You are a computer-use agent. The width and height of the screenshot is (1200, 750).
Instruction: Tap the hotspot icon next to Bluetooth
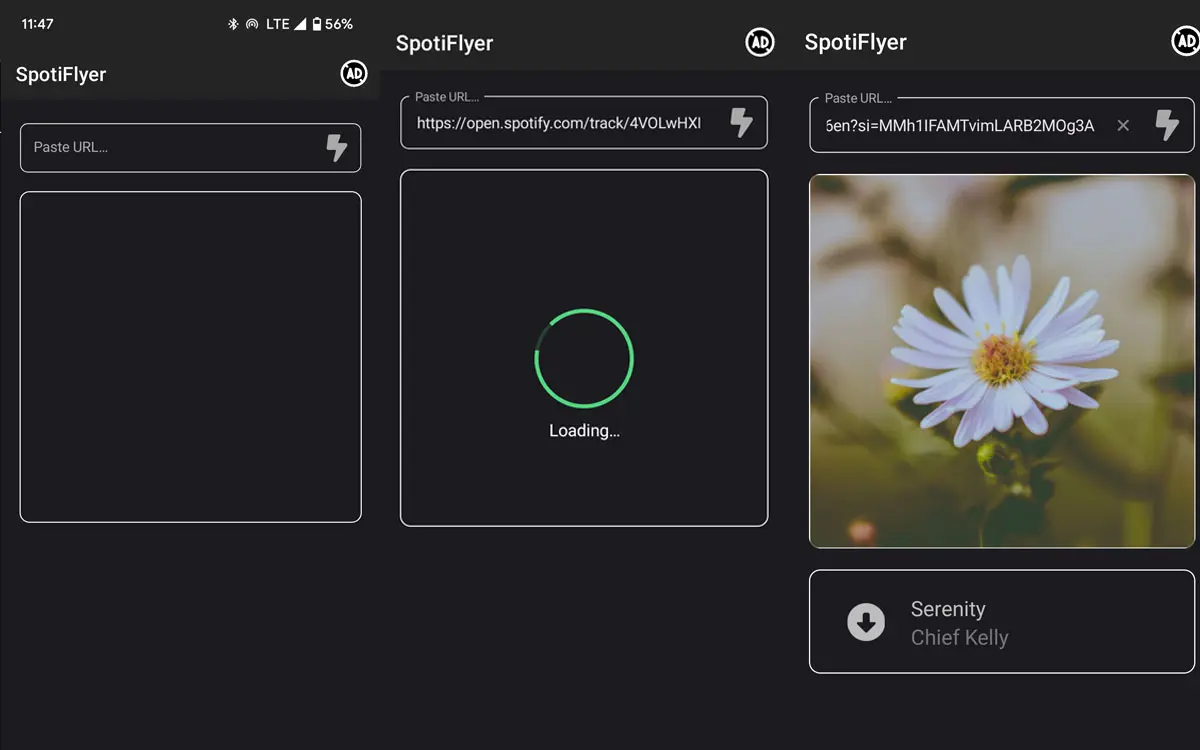tap(252, 24)
